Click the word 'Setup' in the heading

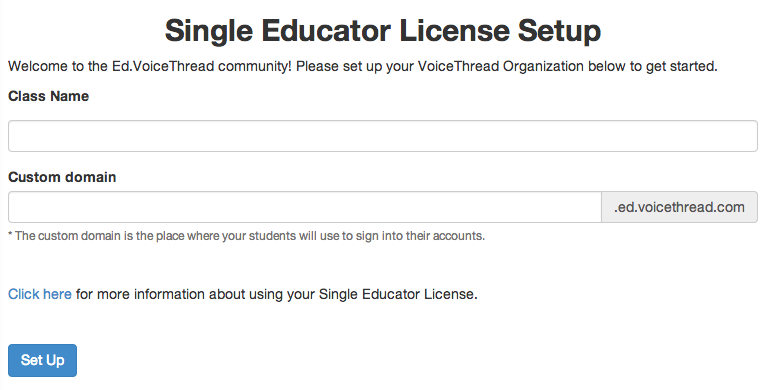click(x=559, y=32)
